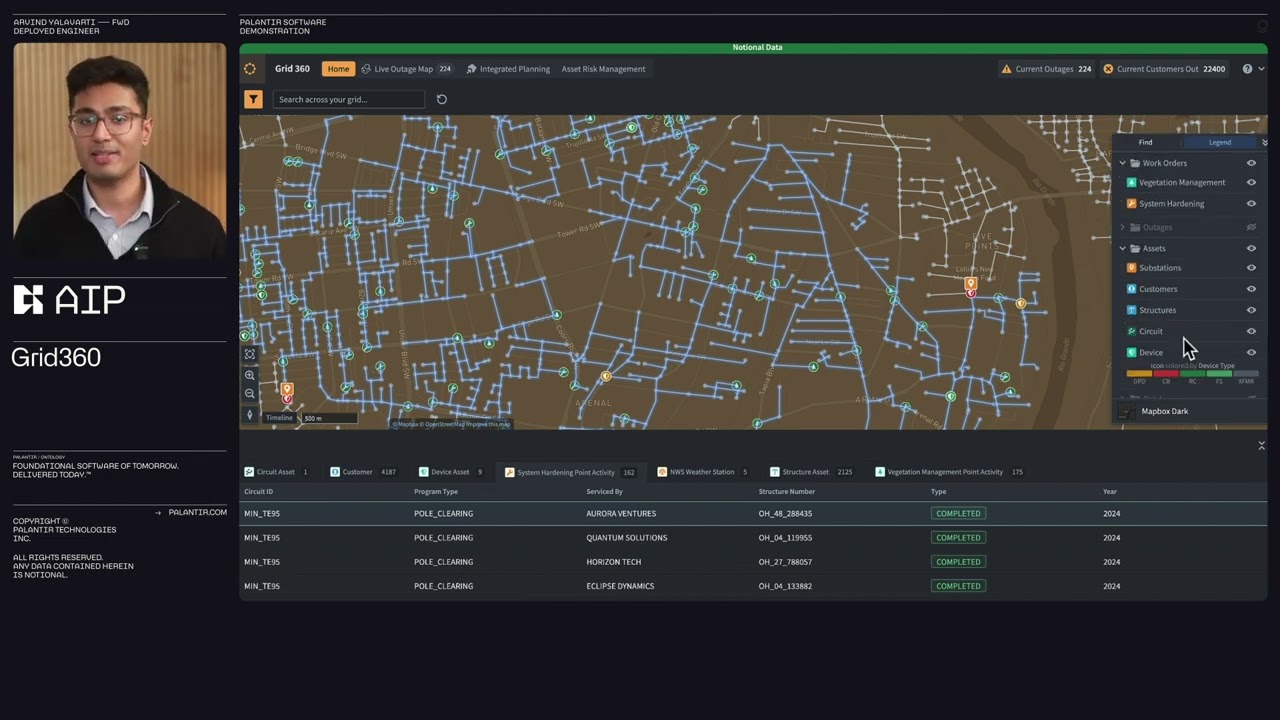This screenshot has width=1280, height=720.
Task: Toggle Vegetation Management layer visibility
Action: click(x=1251, y=183)
